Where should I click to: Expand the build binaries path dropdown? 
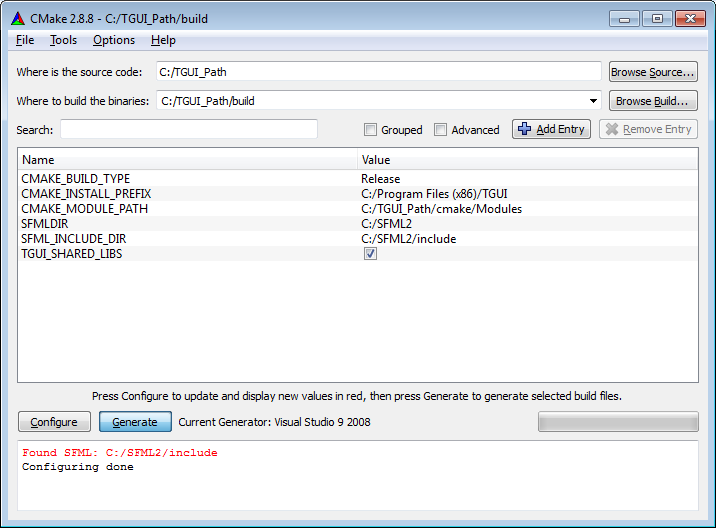(593, 101)
